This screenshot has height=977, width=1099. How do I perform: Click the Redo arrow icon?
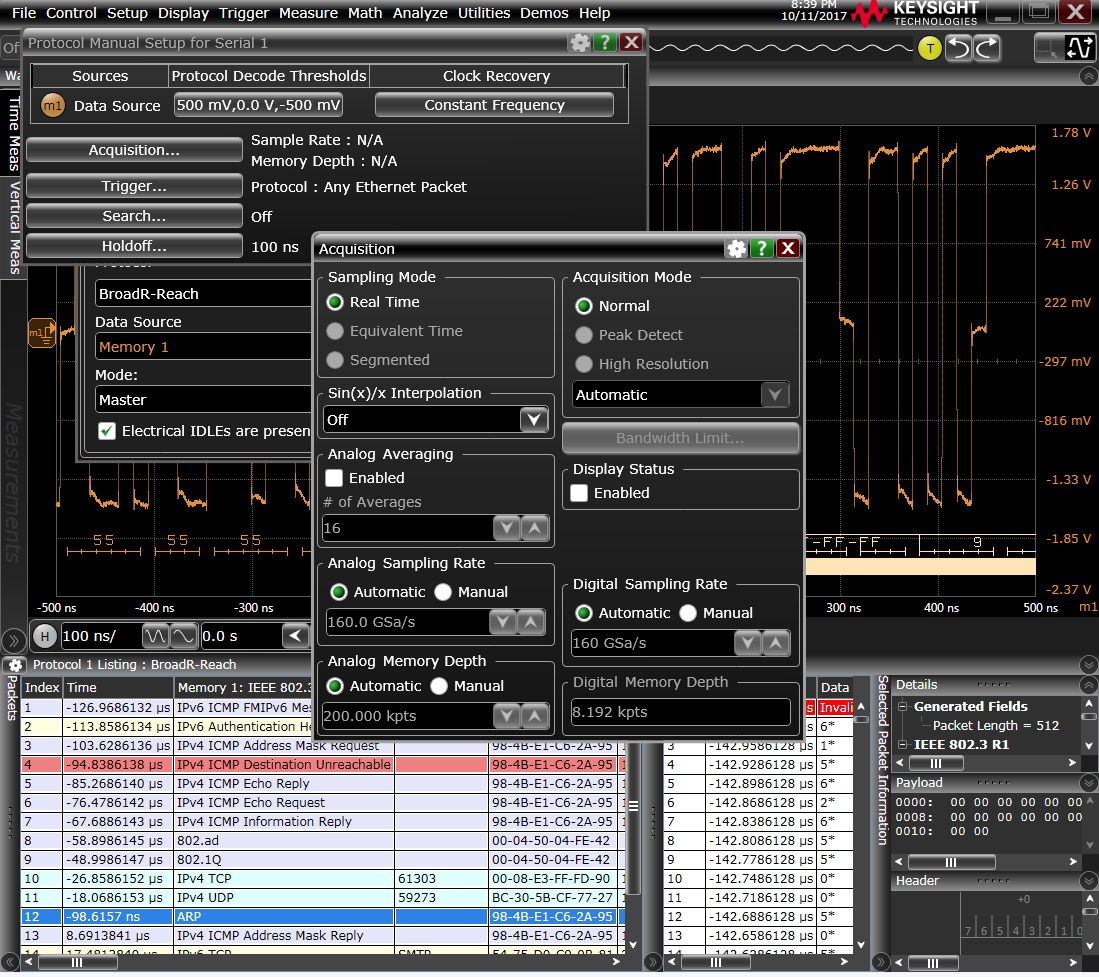[987, 46]
